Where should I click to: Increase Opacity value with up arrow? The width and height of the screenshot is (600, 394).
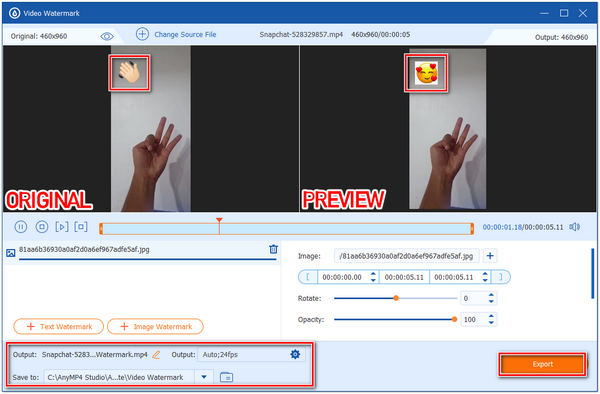pos(491,316)
